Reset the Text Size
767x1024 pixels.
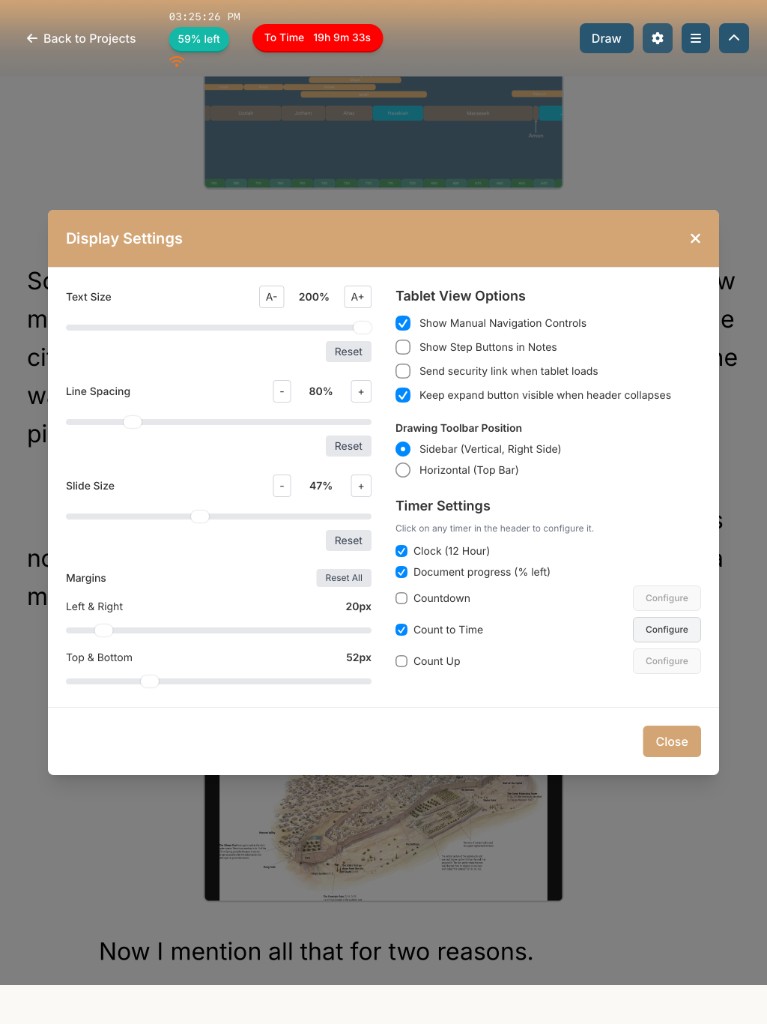[x=348, y=351]
